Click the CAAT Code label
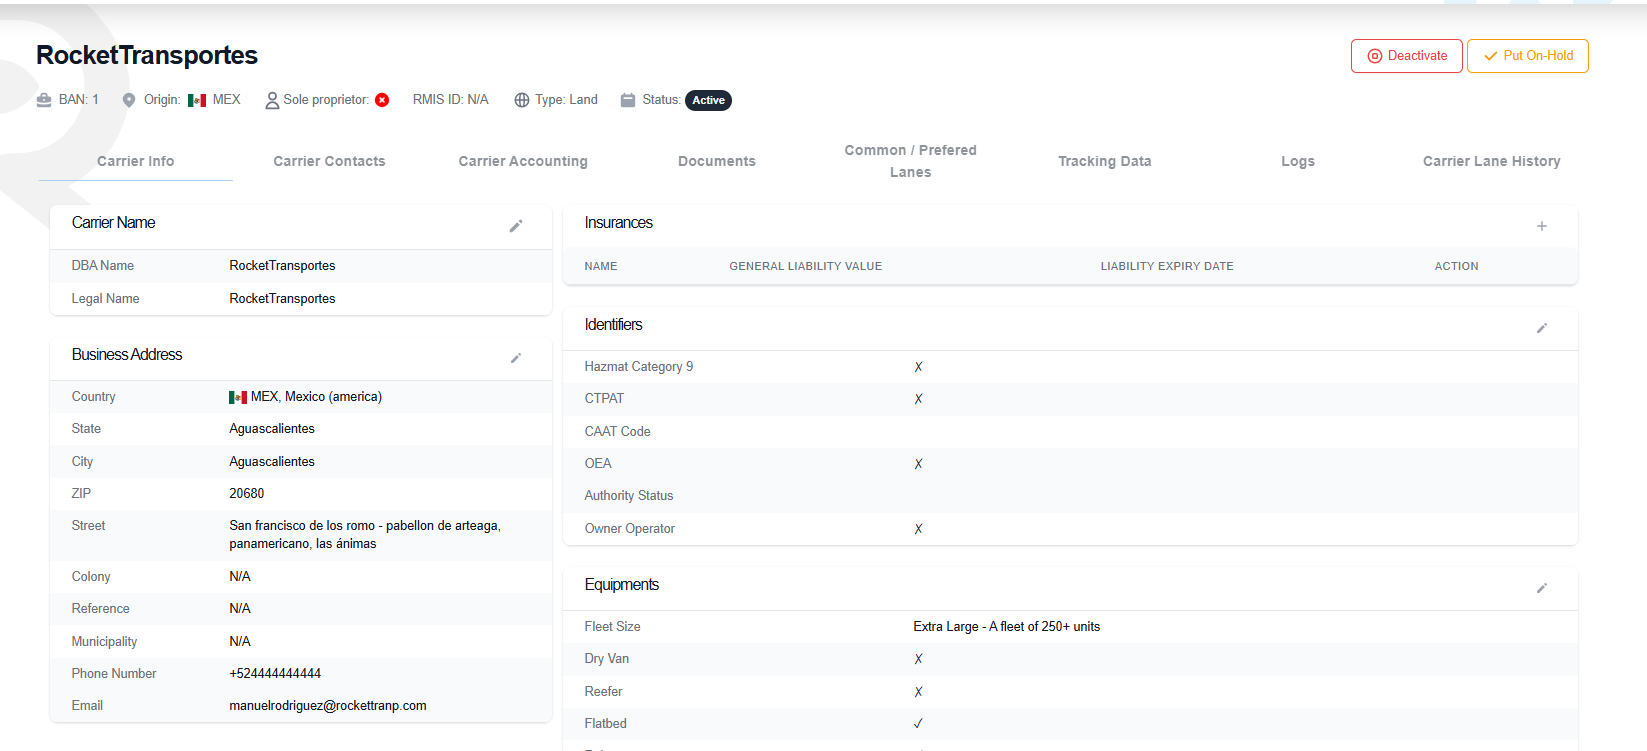The height and width of the screenshot is (751, 1647). pyautogui.click(x=617, y=432)
